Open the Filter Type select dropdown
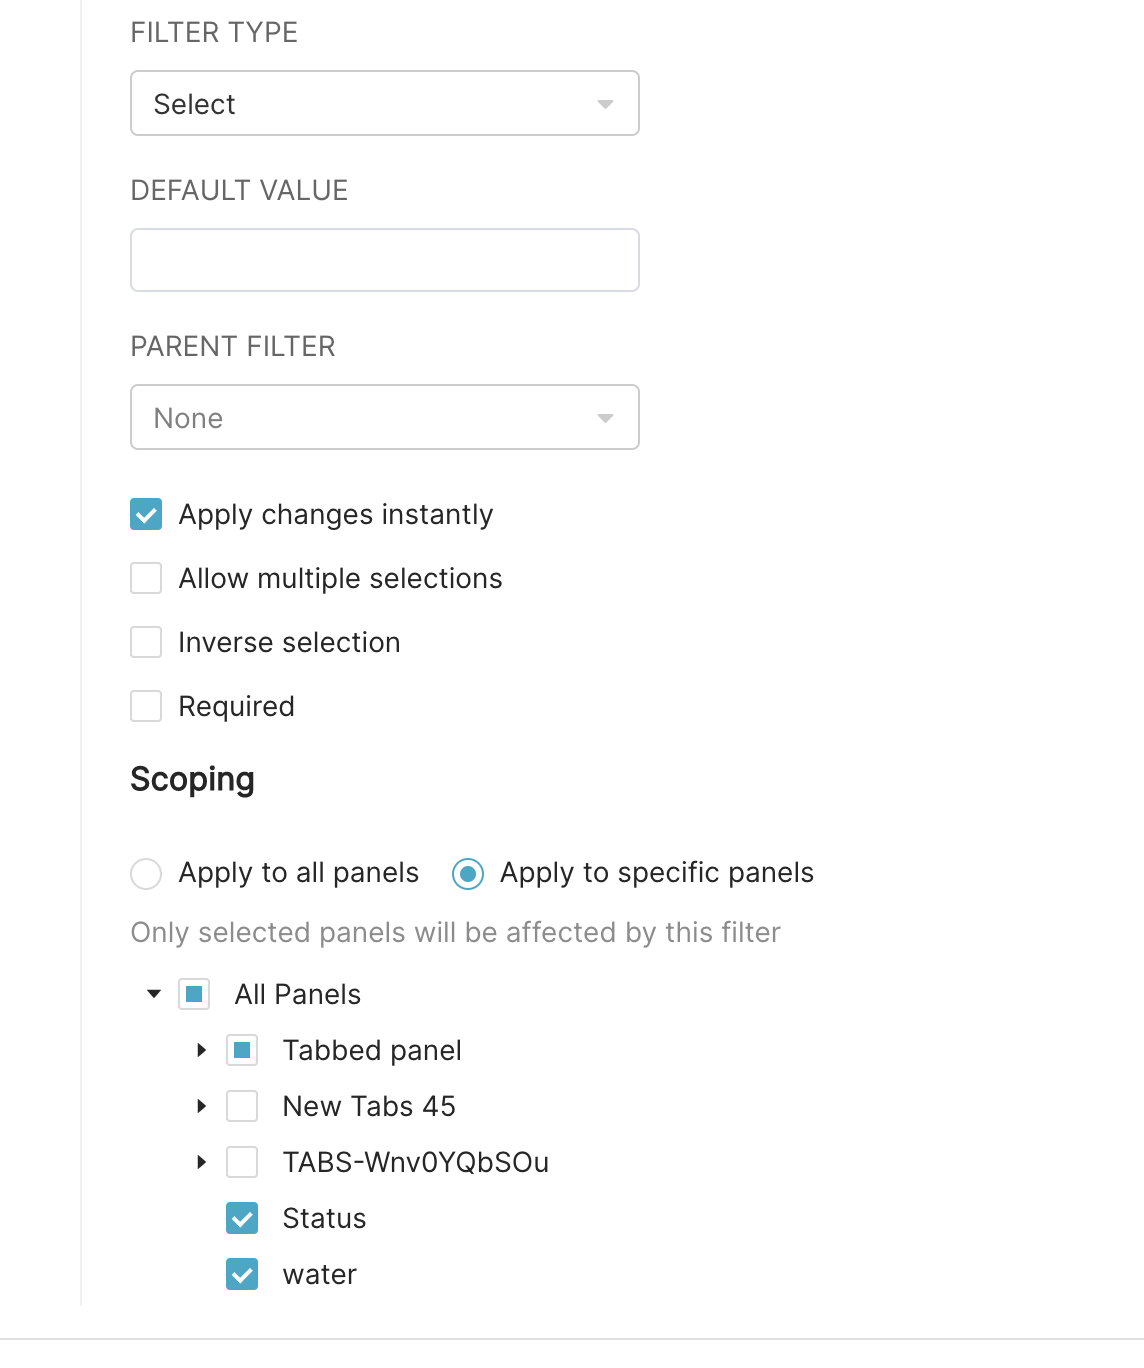This screenshot has width=1144, height=1368. (384, 103)
